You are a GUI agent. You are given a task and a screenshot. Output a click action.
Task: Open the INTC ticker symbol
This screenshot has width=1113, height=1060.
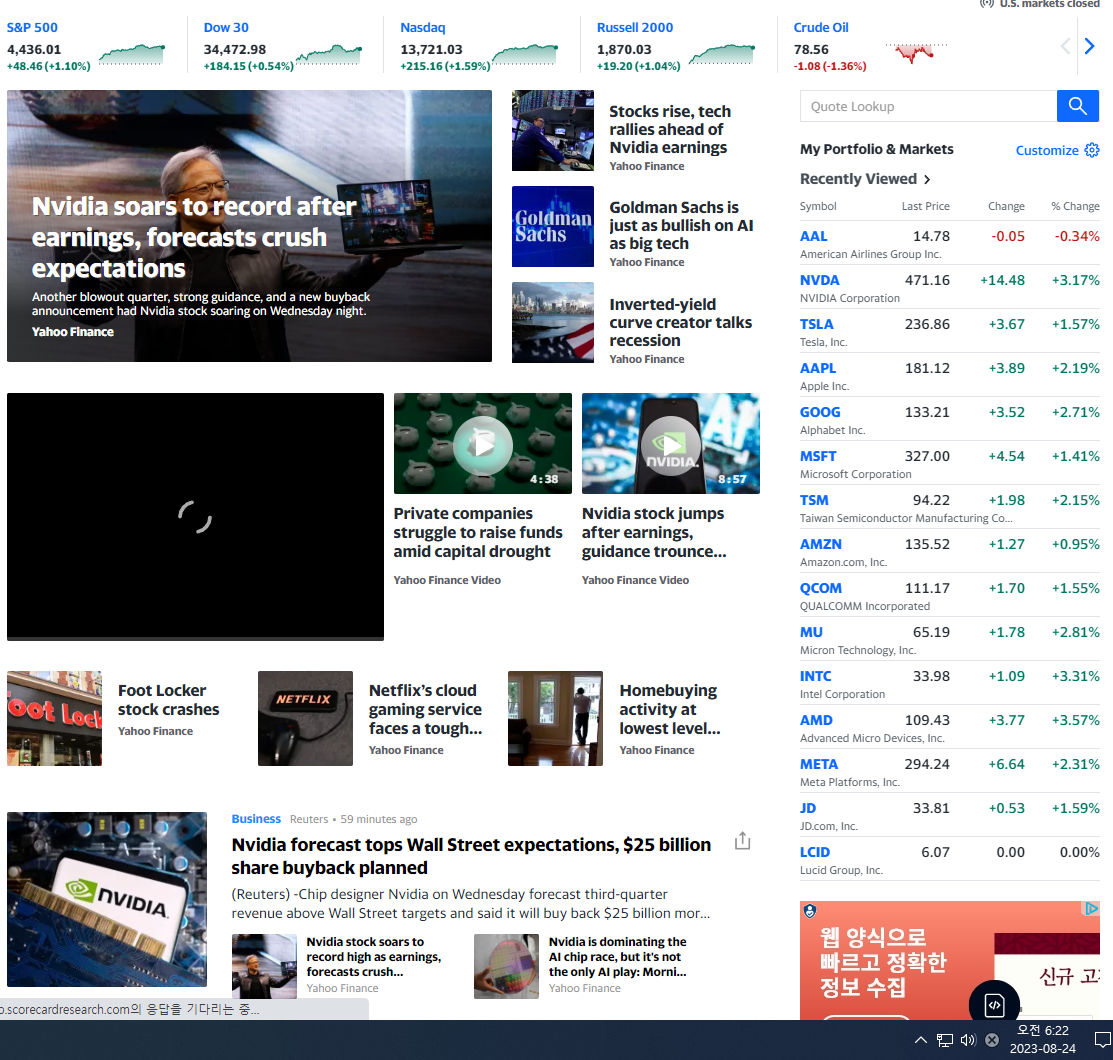coord(816,677)
